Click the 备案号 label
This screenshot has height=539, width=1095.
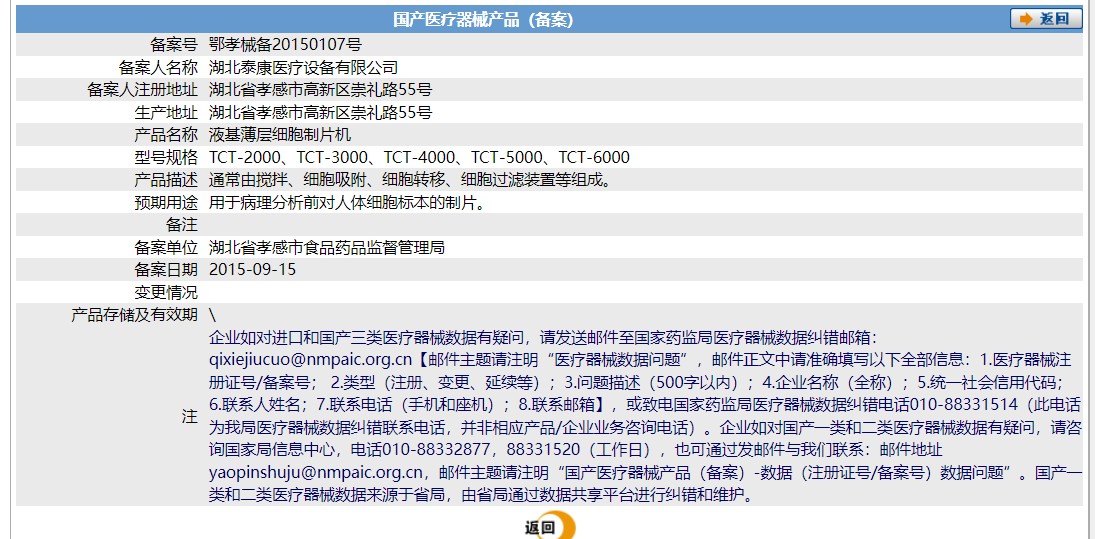click(174, 45)
